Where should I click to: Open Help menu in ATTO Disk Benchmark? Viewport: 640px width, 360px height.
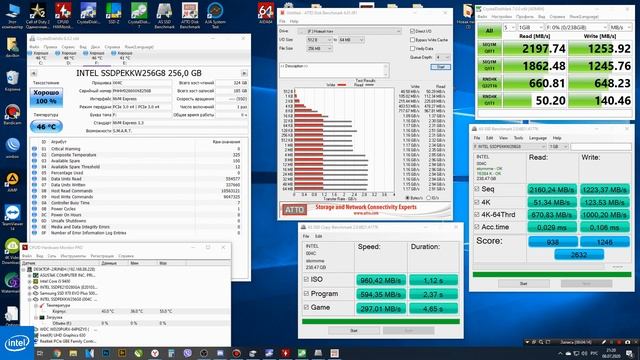pos(294,21)
